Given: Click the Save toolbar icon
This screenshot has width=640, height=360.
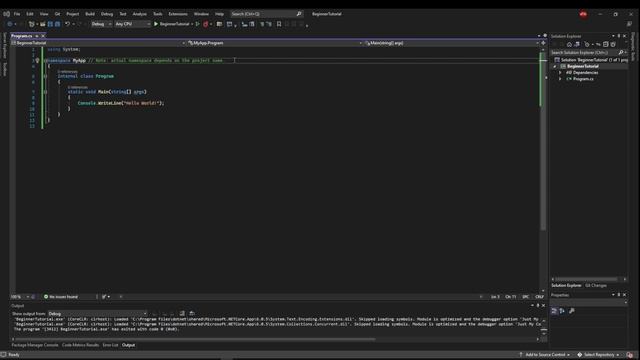Looking at the screenshot, I should (50, 24).
